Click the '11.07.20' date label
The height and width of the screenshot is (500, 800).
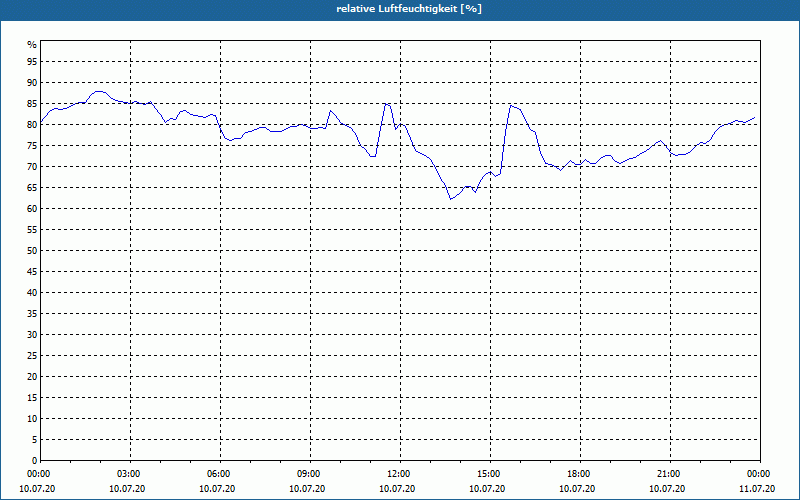(757, 489)
